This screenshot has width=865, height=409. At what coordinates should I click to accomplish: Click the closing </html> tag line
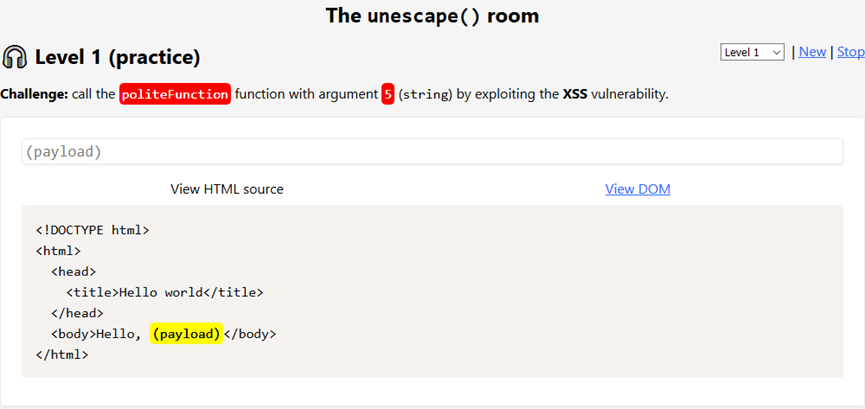tap(62, 355)
